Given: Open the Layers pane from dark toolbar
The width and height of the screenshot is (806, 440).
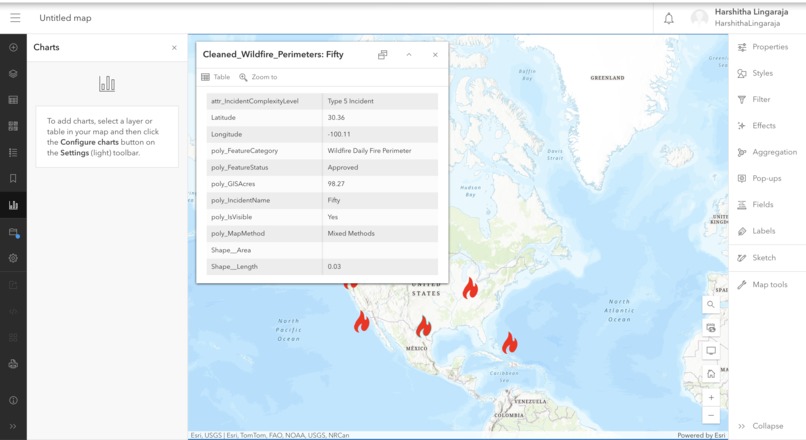Looking at the screenshot, I should 13,74.
